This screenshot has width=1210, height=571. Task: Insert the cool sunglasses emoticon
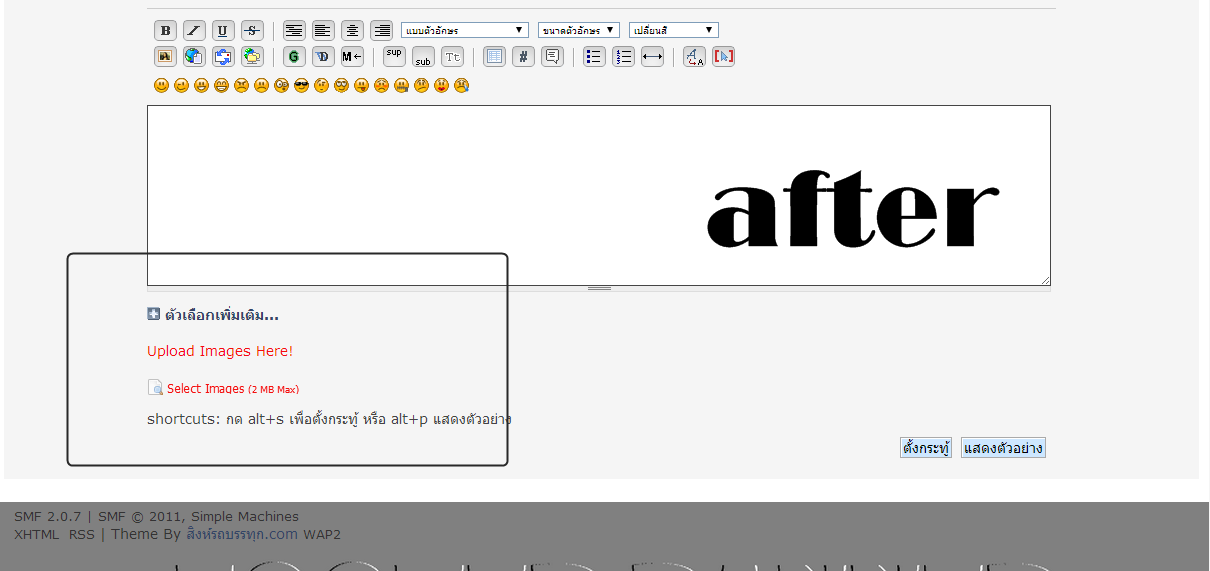[x=301, y=85]
